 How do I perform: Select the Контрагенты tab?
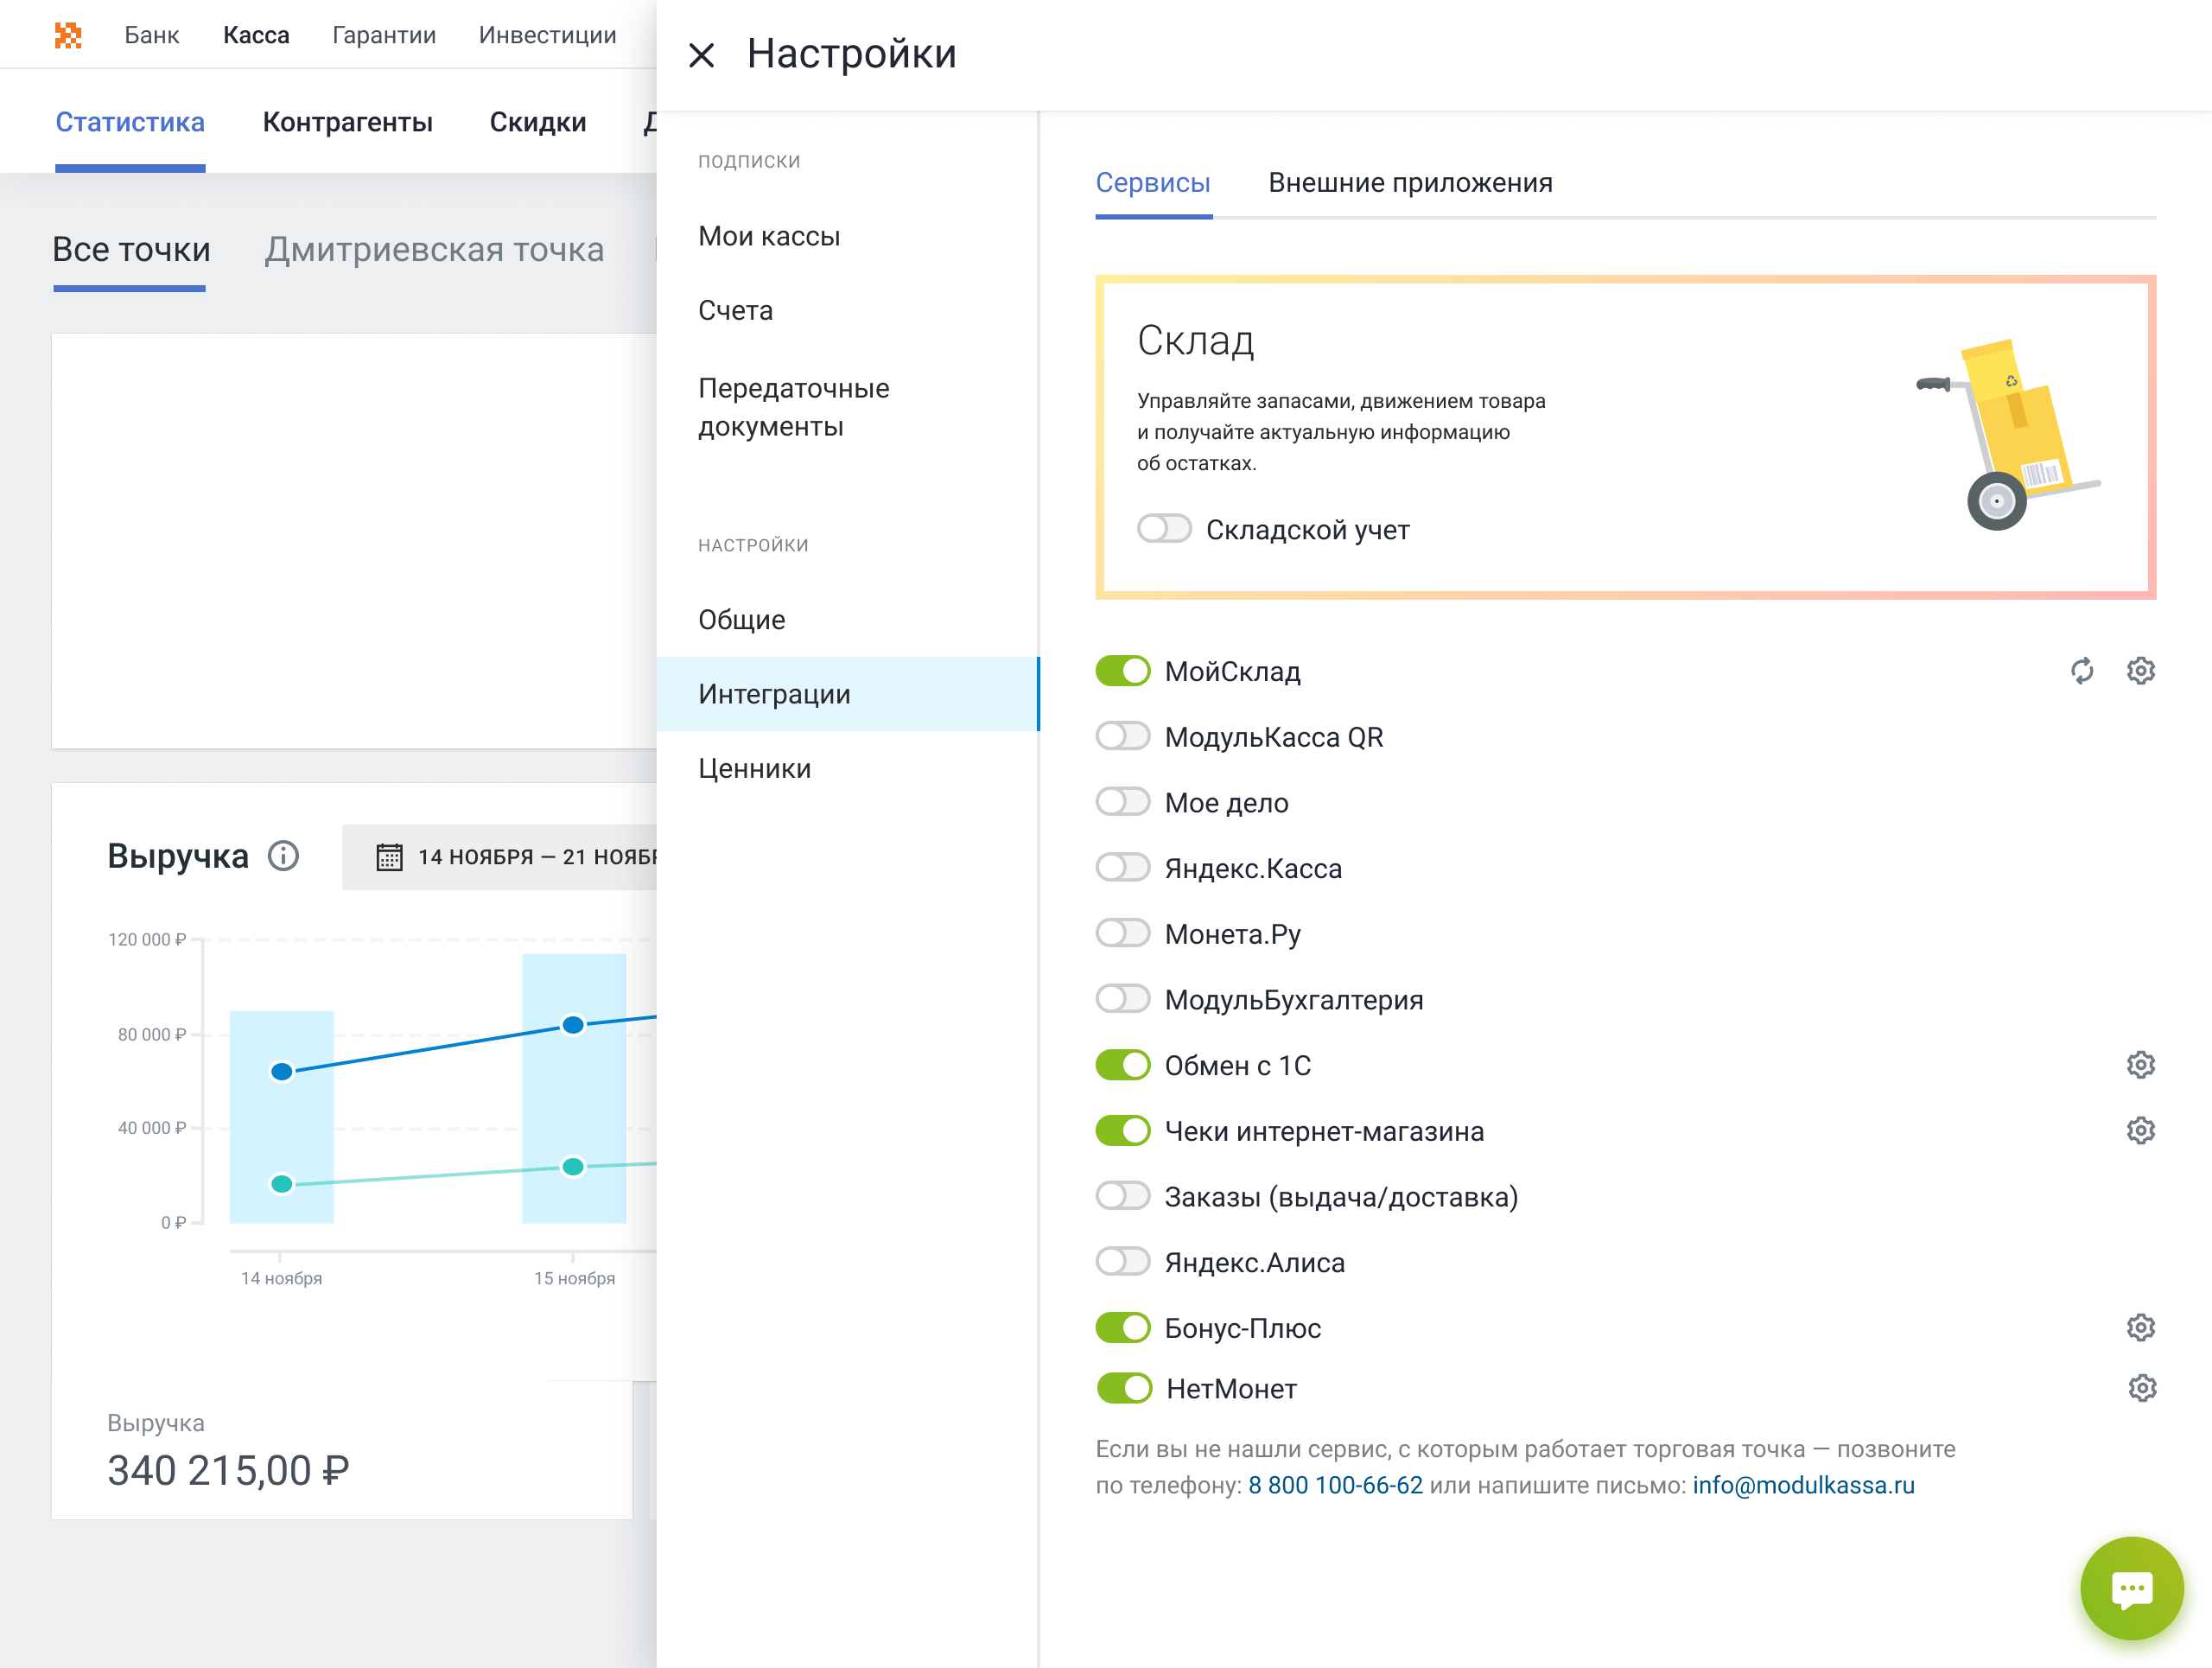[347, 122]
